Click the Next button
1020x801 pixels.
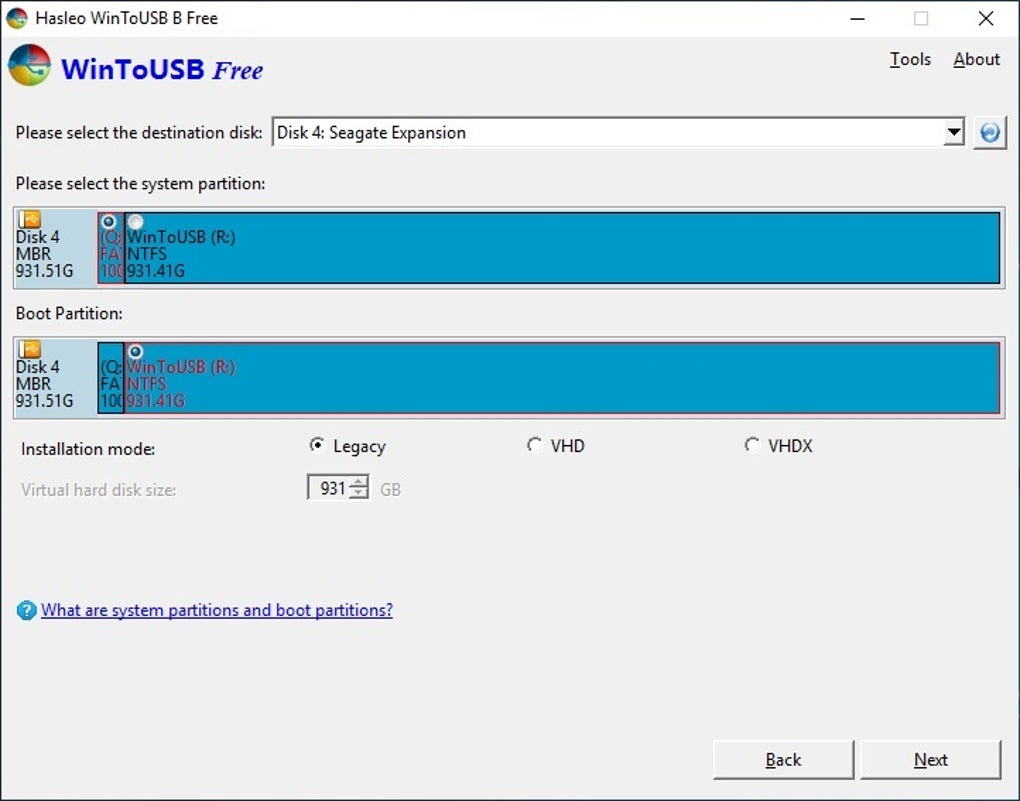[x=930, y=759]
